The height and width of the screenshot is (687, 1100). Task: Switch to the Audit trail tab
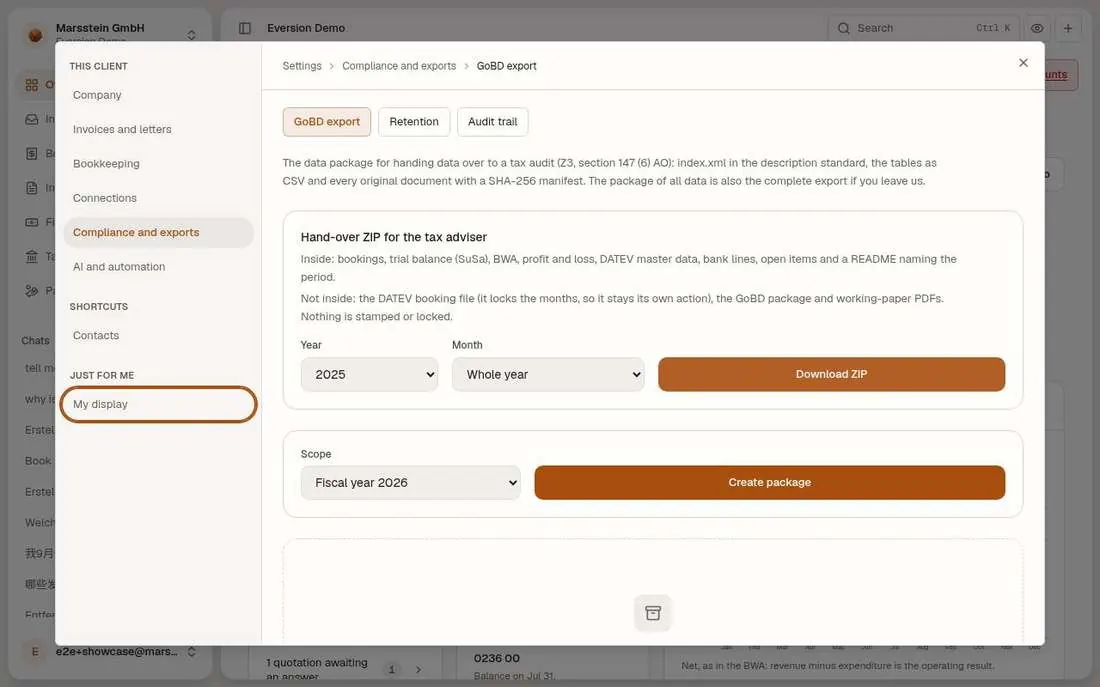click(492, 121)
